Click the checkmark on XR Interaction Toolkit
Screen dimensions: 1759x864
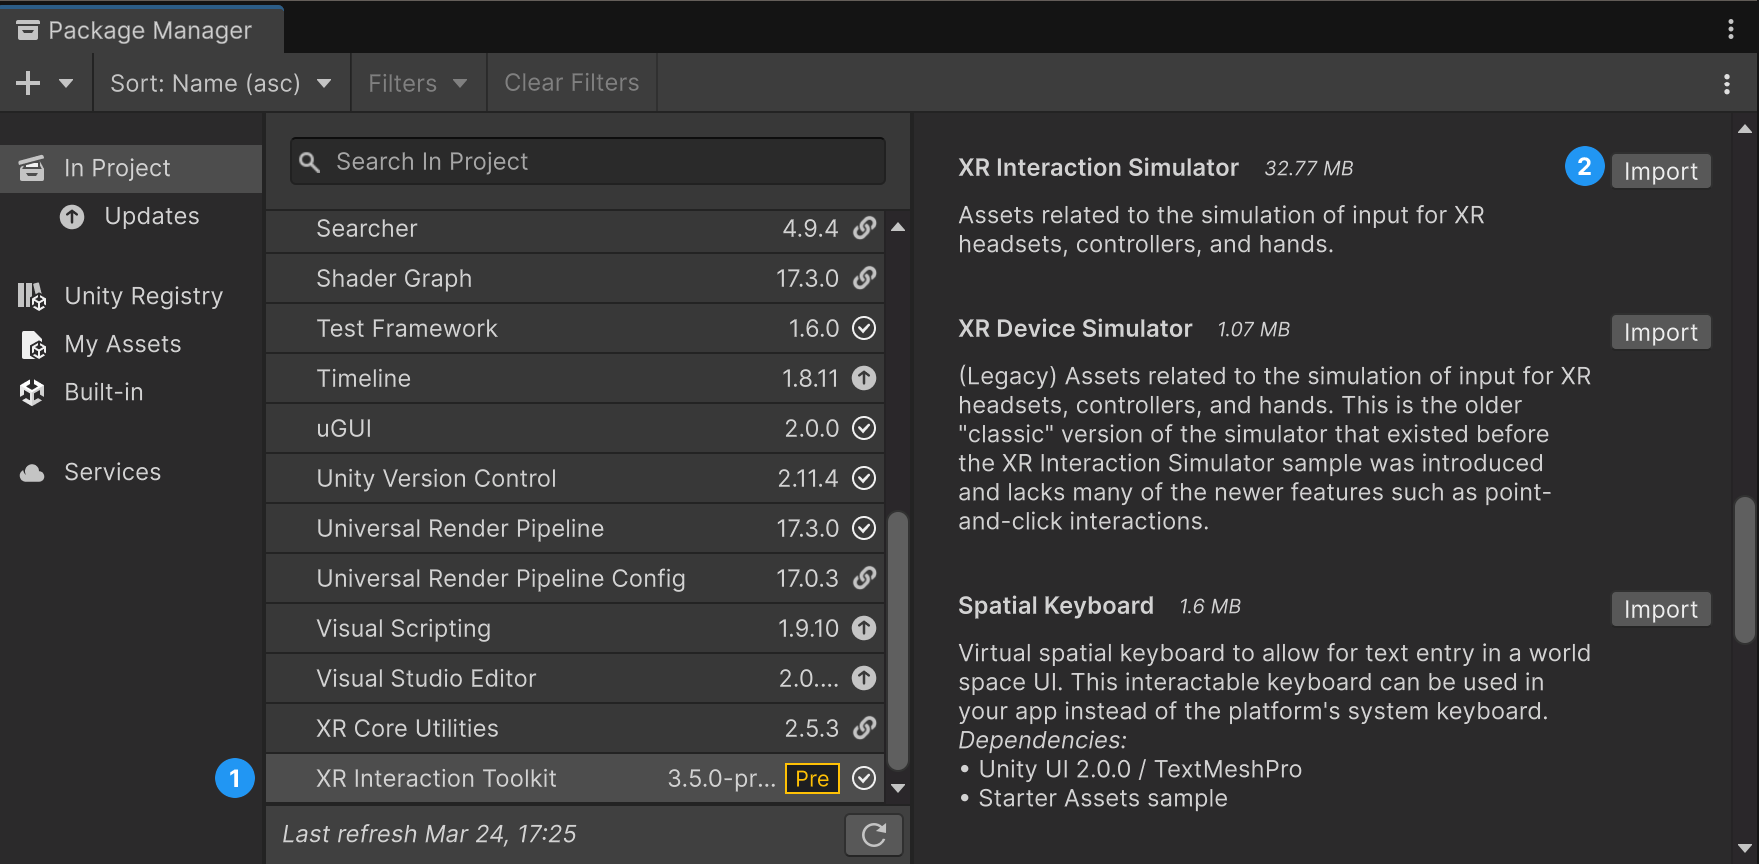click(864, 778)
